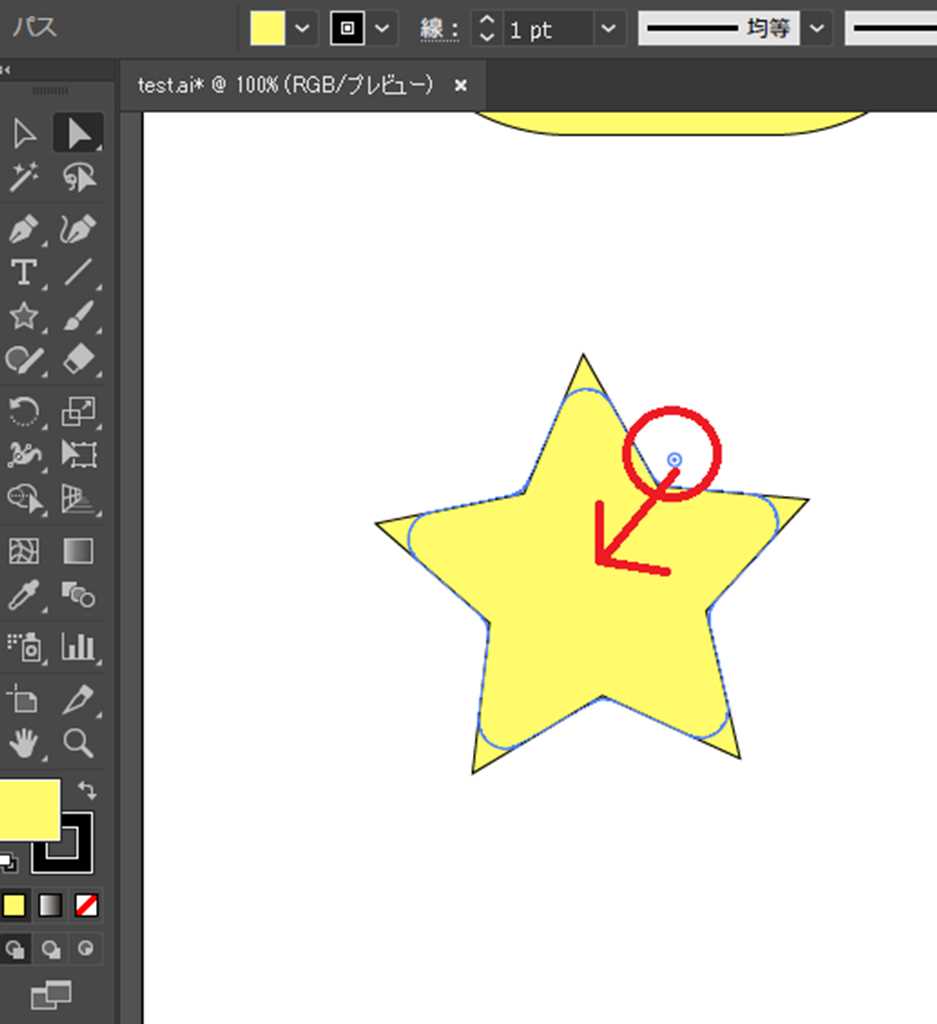
Task: Pick the Pen tool
Action: point(23,229)
